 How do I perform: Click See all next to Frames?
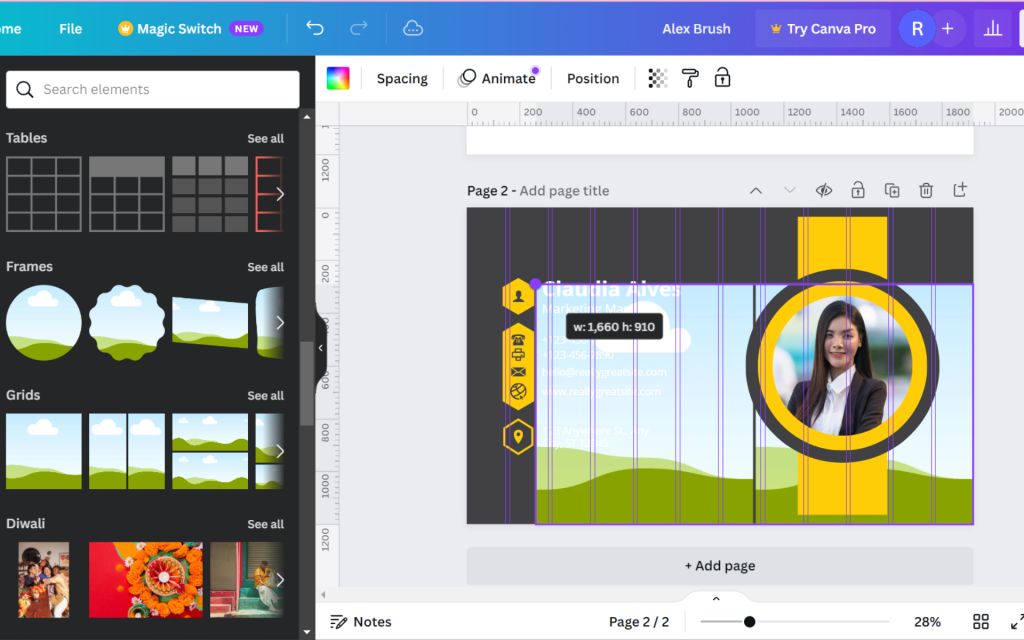tap(265, 267)
